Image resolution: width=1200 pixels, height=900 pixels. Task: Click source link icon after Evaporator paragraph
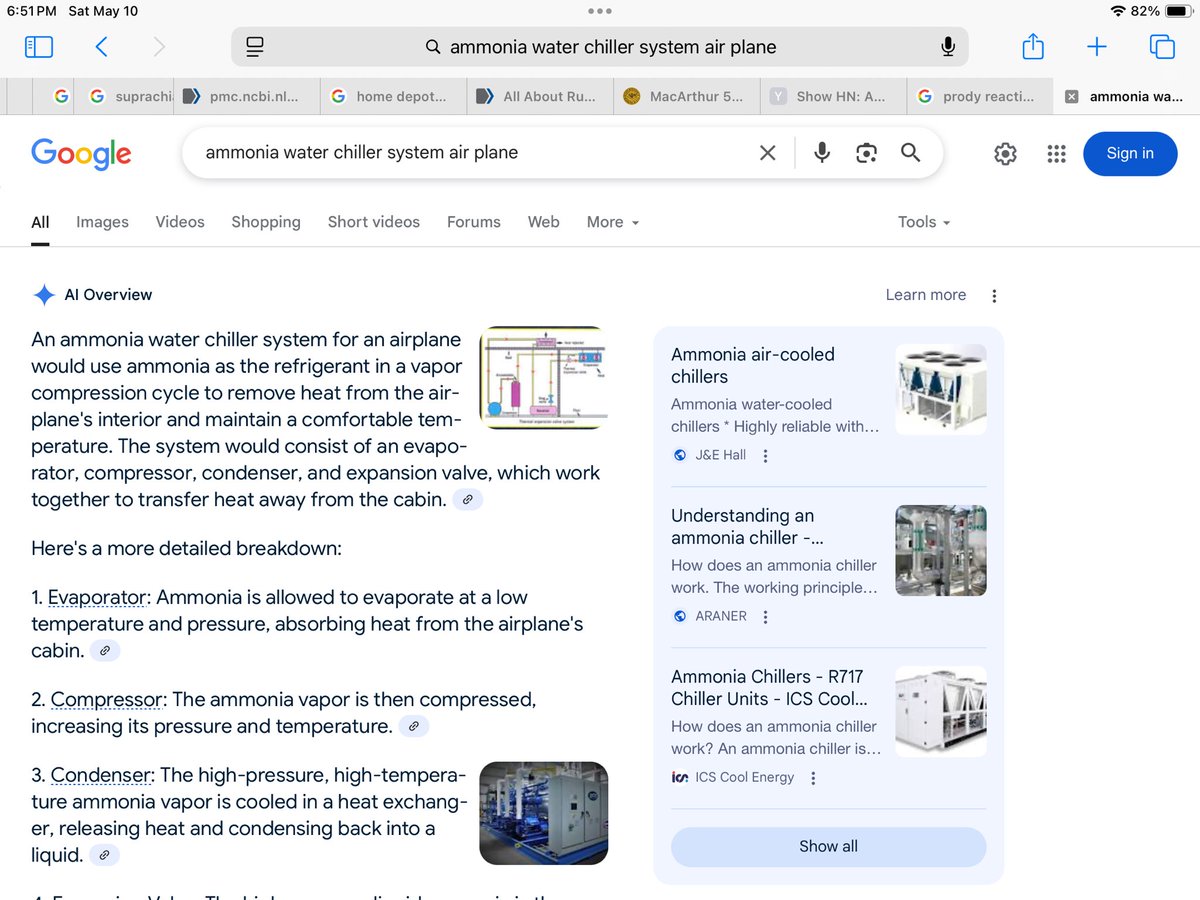[105, 651]
